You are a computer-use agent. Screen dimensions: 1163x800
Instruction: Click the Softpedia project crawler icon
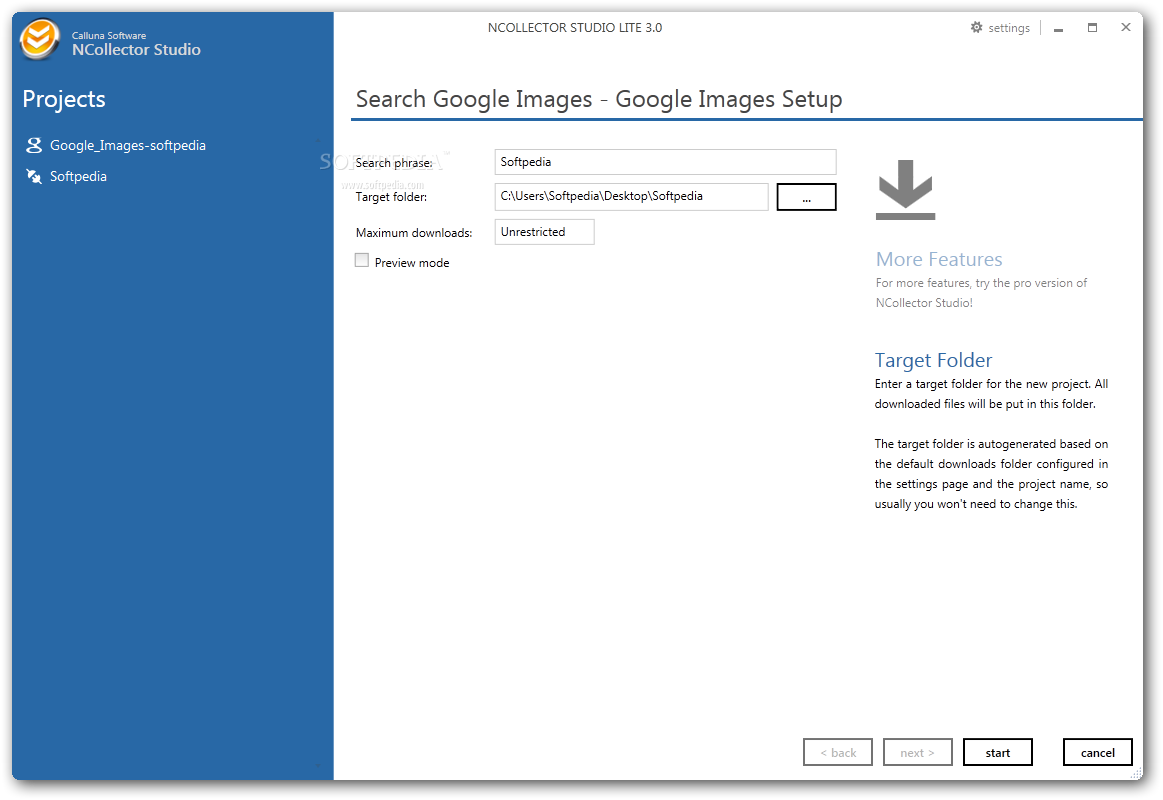point(33,176)
